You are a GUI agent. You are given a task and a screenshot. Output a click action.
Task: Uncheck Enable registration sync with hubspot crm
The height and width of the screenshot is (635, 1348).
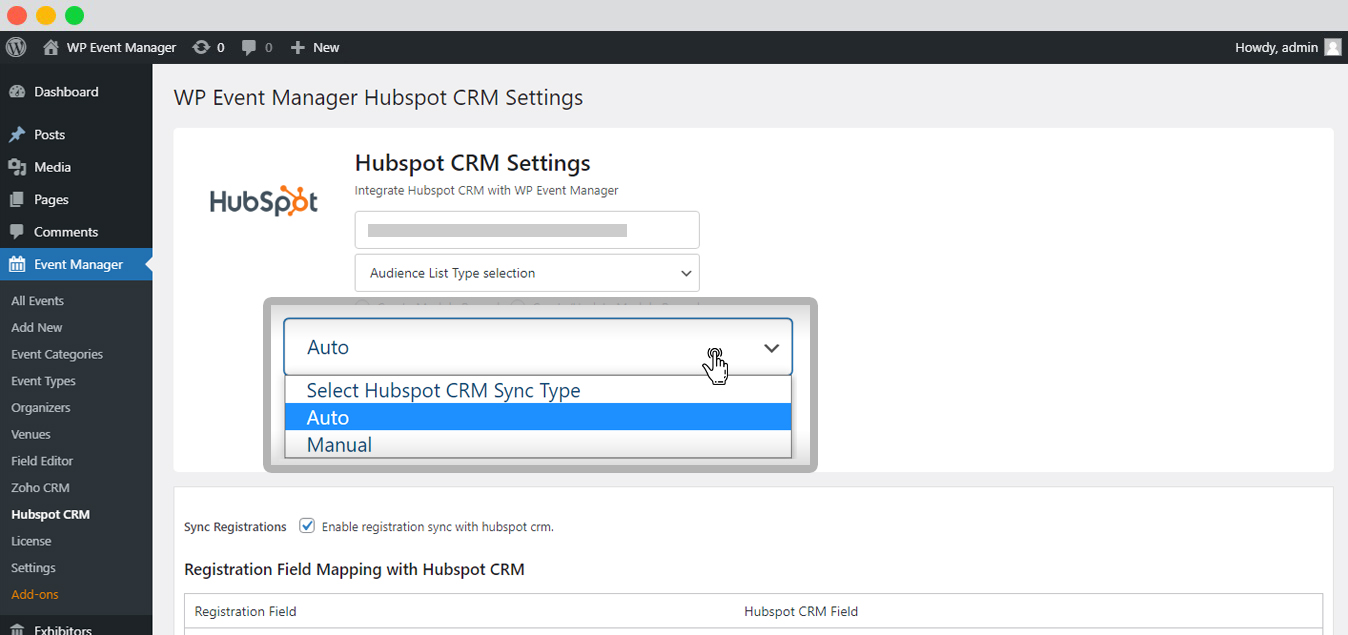[x=307, y=526]
